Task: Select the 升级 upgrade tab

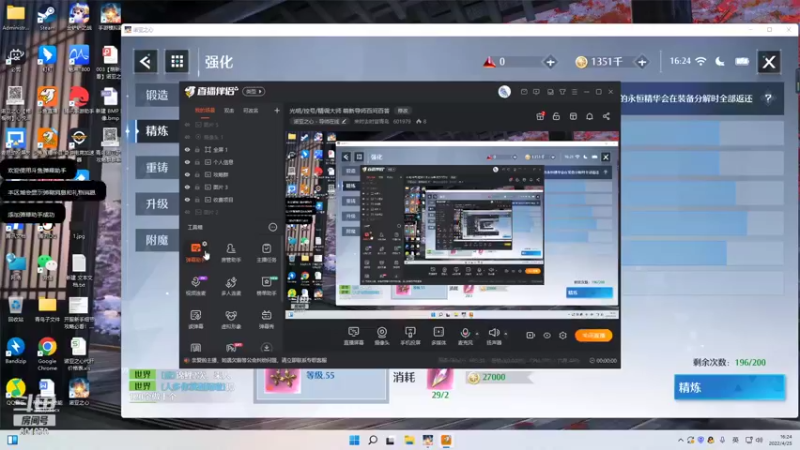Action: [x=157, y=204]
